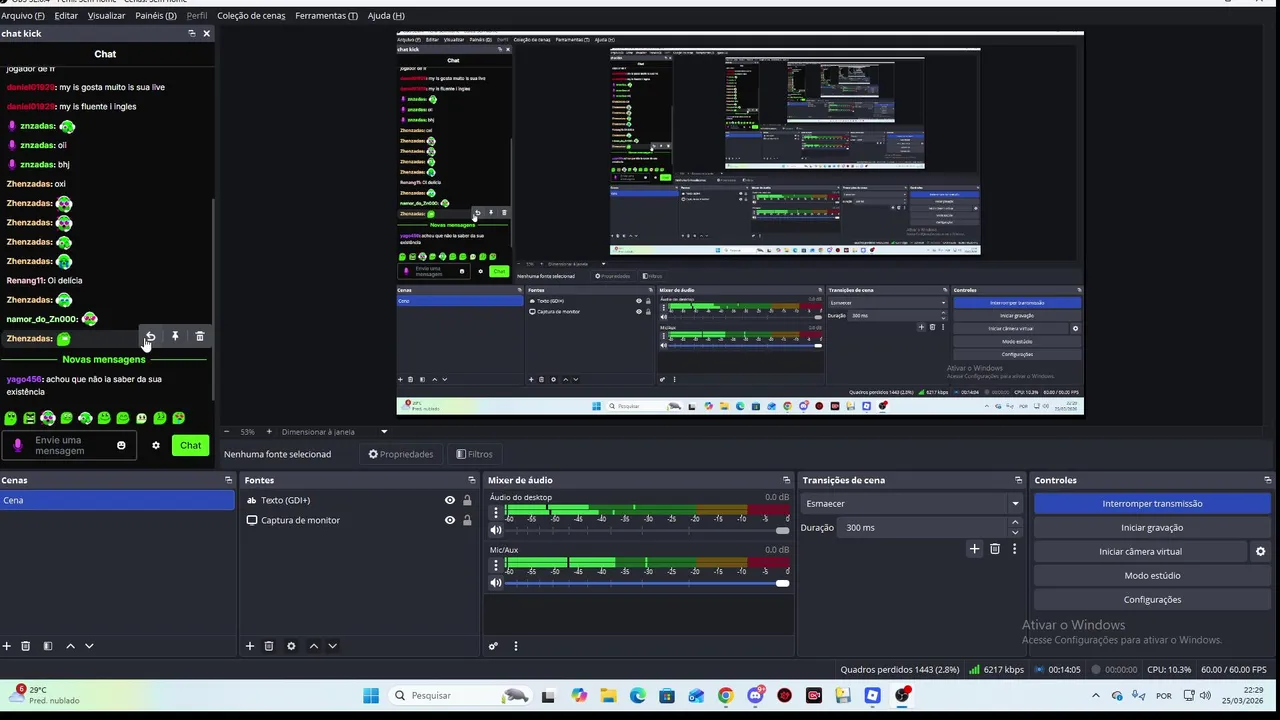Open scene filters icon in Cenas toolbar

pyautogui.click(x=47, y=646)
